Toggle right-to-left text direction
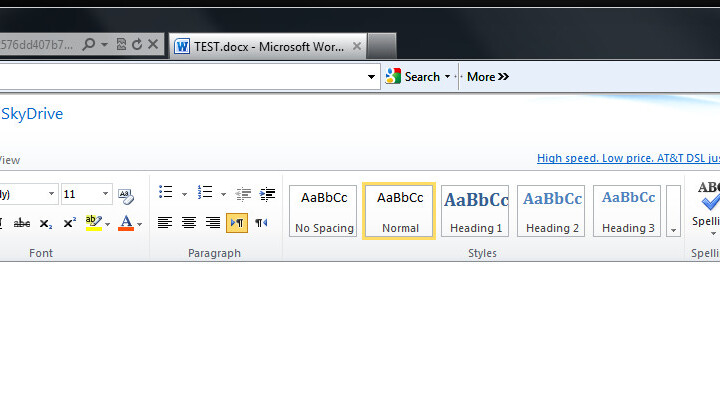Image resolution: width=720 pixels, height=405 pixels. point(261,222)
